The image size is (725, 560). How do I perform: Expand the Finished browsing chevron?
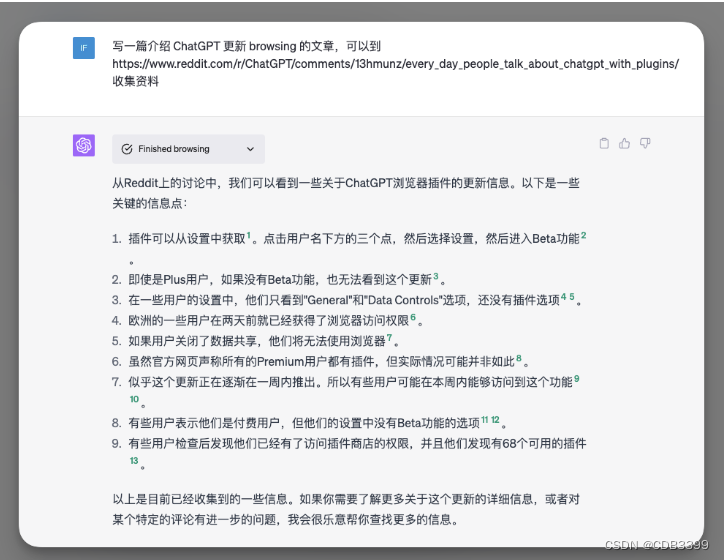click(250, 149)
